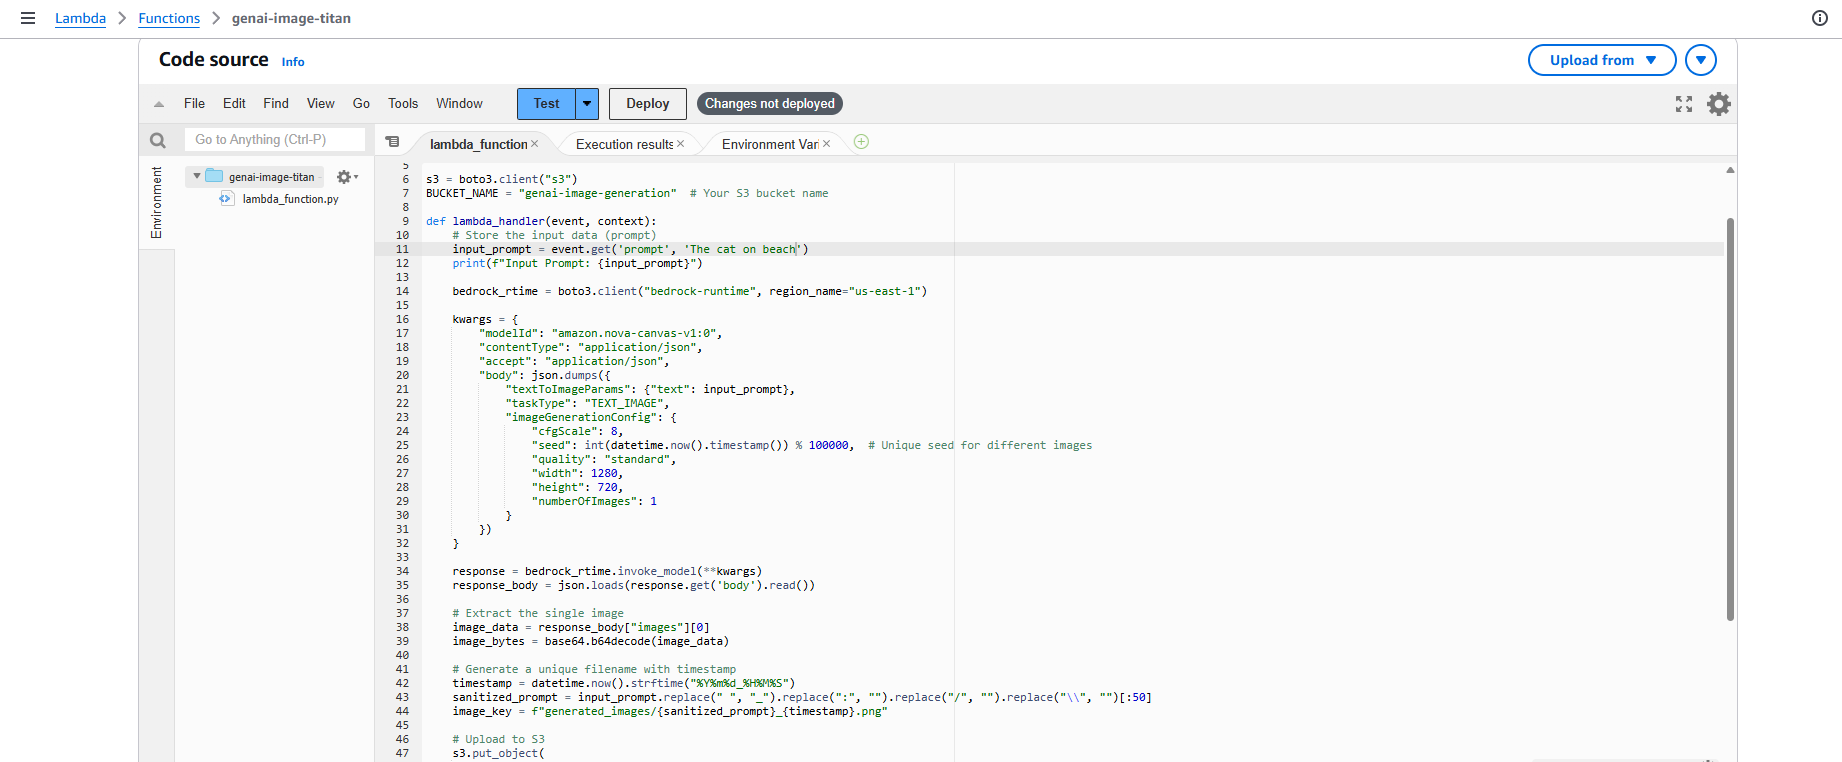Open the Environment side panel tab
Image resolution: width=1842 pixels, height=762 pixels.
[x=156, y=203]
